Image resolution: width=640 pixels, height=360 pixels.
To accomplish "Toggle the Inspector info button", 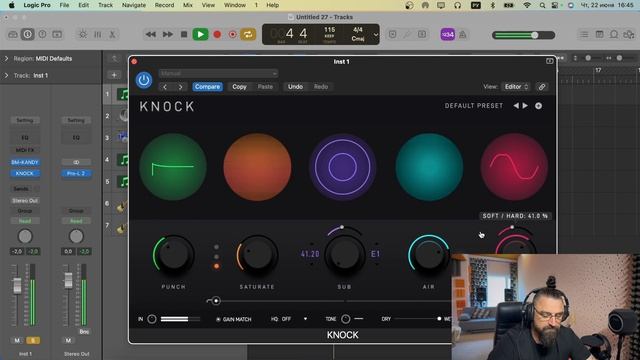I will tap(27, 35).
